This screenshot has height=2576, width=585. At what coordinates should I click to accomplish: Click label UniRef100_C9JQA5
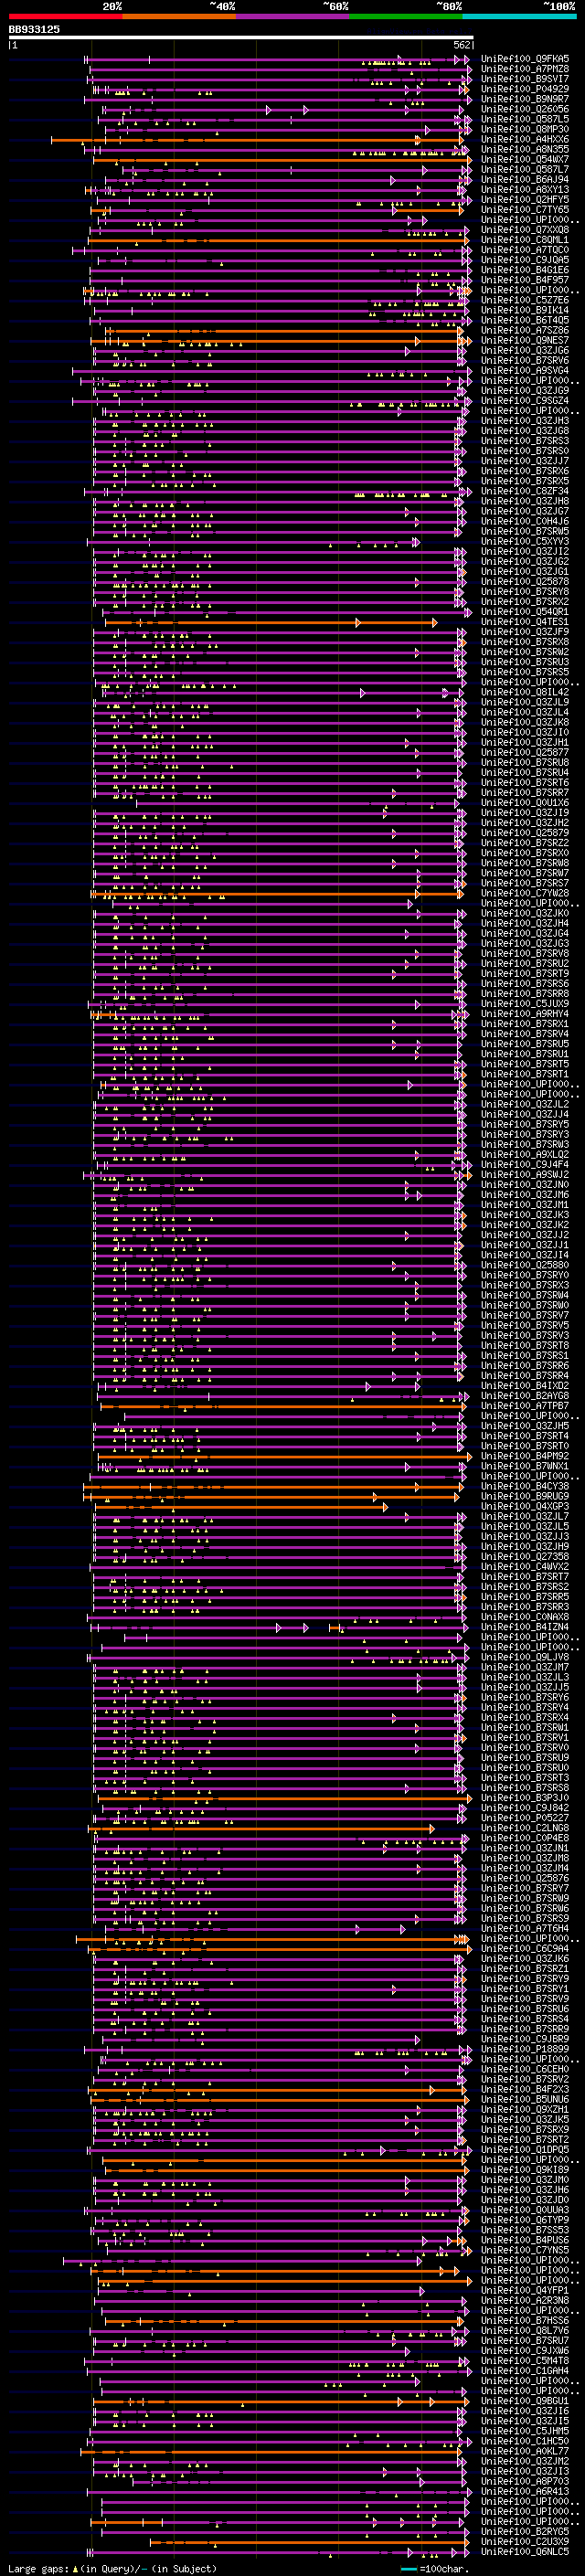[x=525, y=260]
